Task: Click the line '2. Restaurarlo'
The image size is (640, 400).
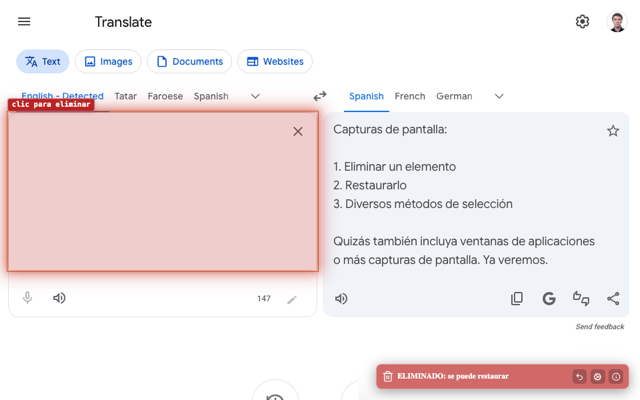Action: 370,185
